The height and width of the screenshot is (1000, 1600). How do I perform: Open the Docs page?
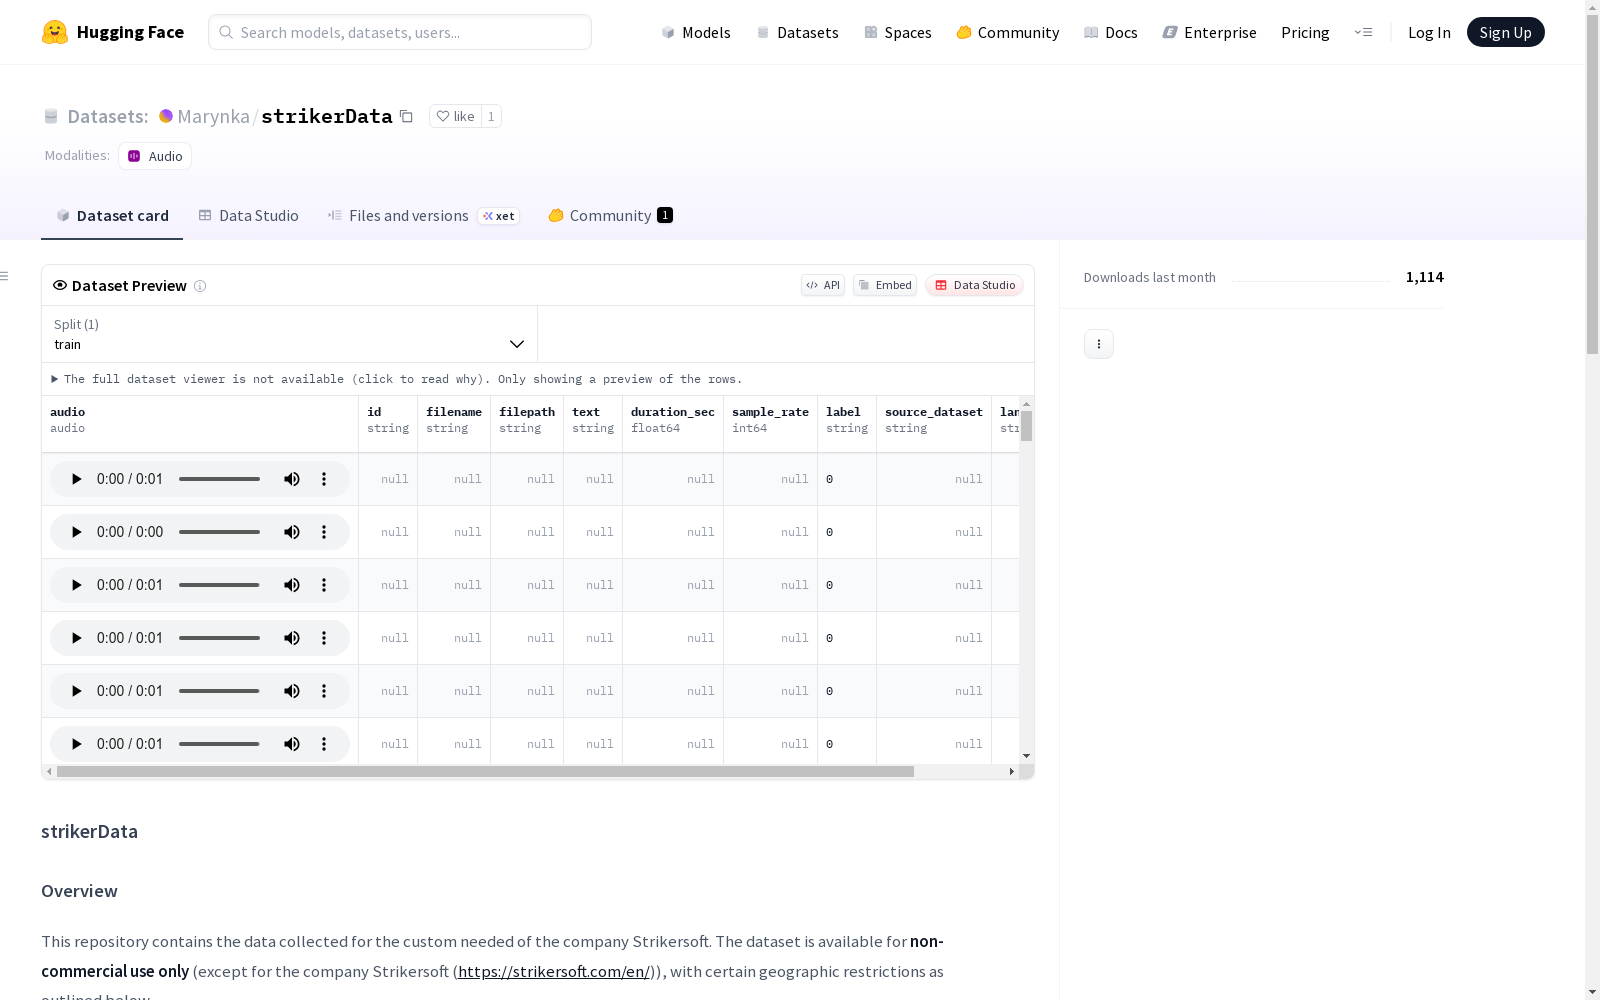click(x=1111, y=32)
